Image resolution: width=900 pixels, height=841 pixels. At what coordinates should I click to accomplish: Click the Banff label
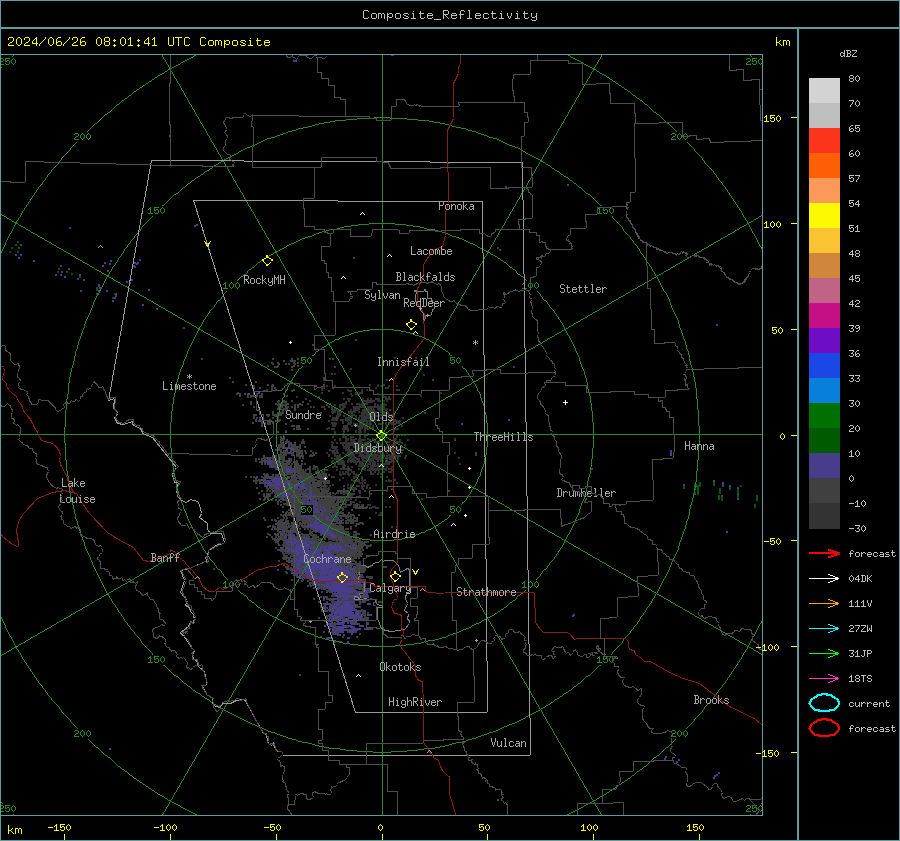165,557
